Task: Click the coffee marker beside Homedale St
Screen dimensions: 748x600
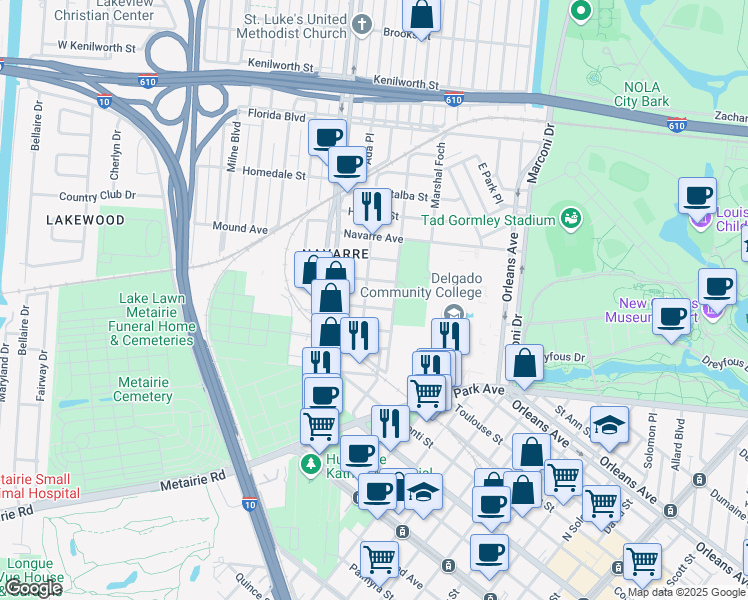Action: [x=347, y=165]
